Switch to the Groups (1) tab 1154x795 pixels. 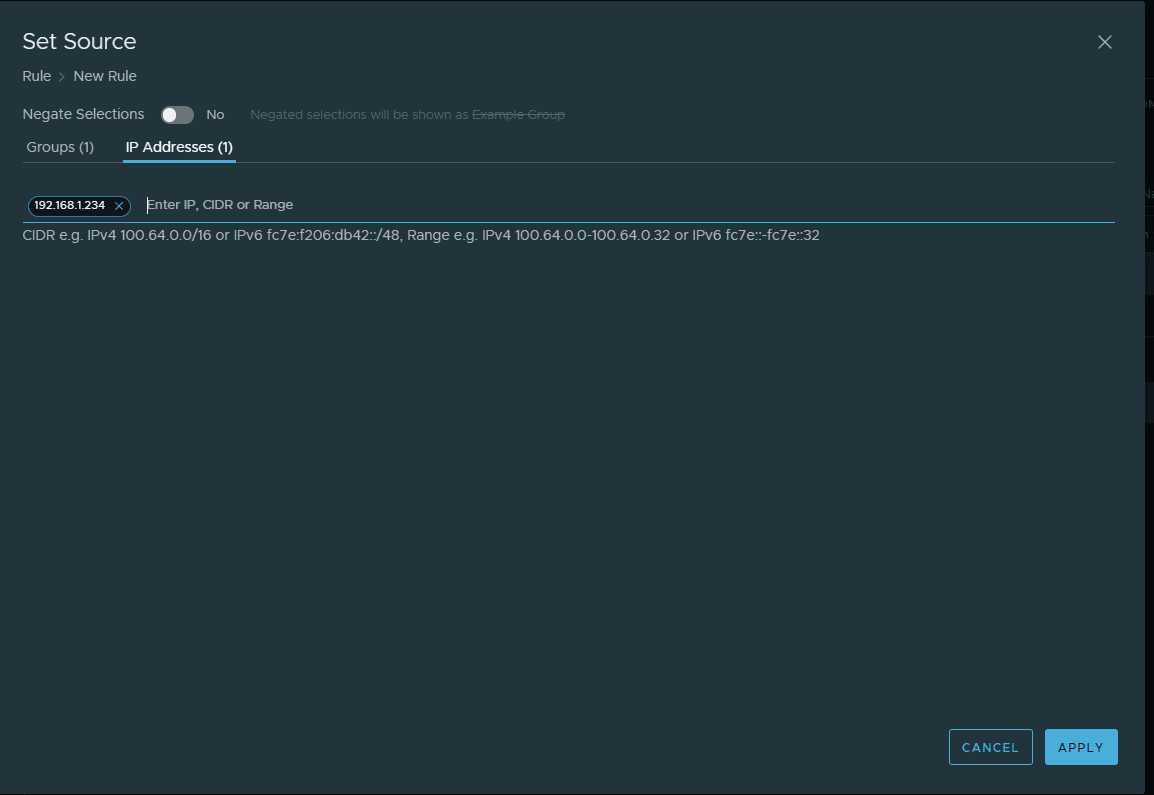point(60,147)
